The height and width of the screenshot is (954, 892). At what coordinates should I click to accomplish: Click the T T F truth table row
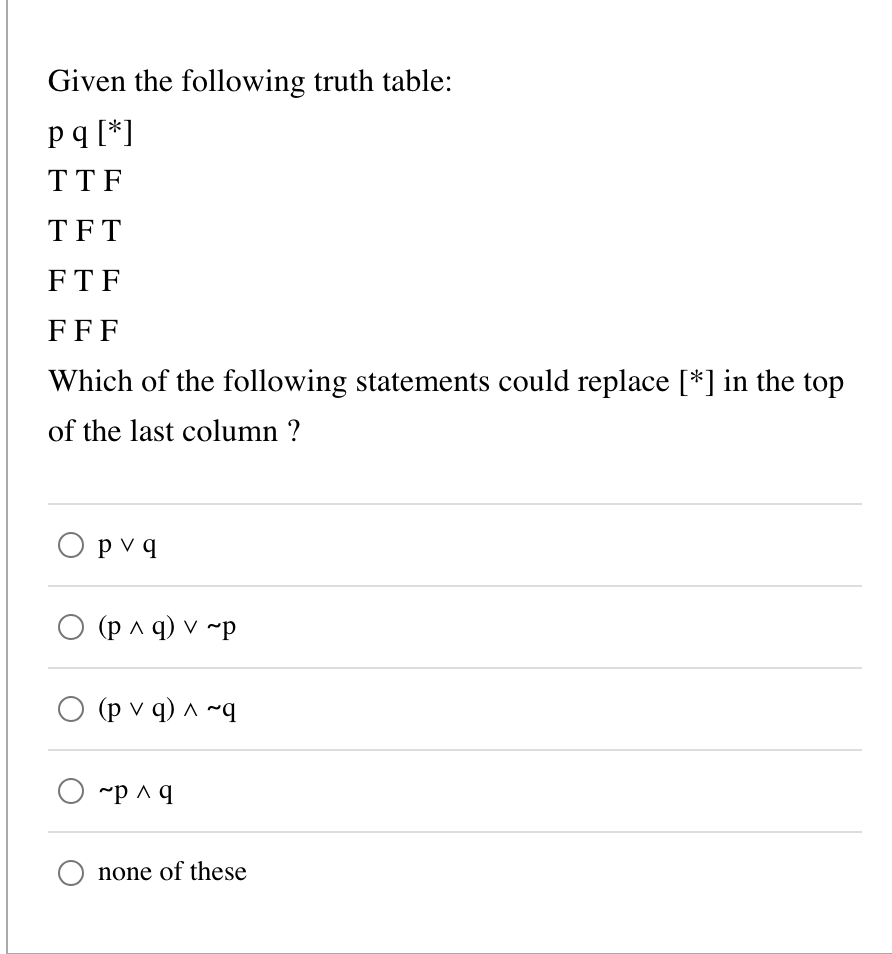84,181
